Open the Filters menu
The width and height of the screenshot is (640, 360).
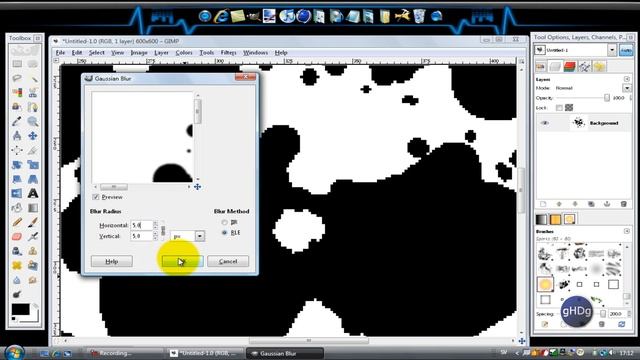click(229, 53)
